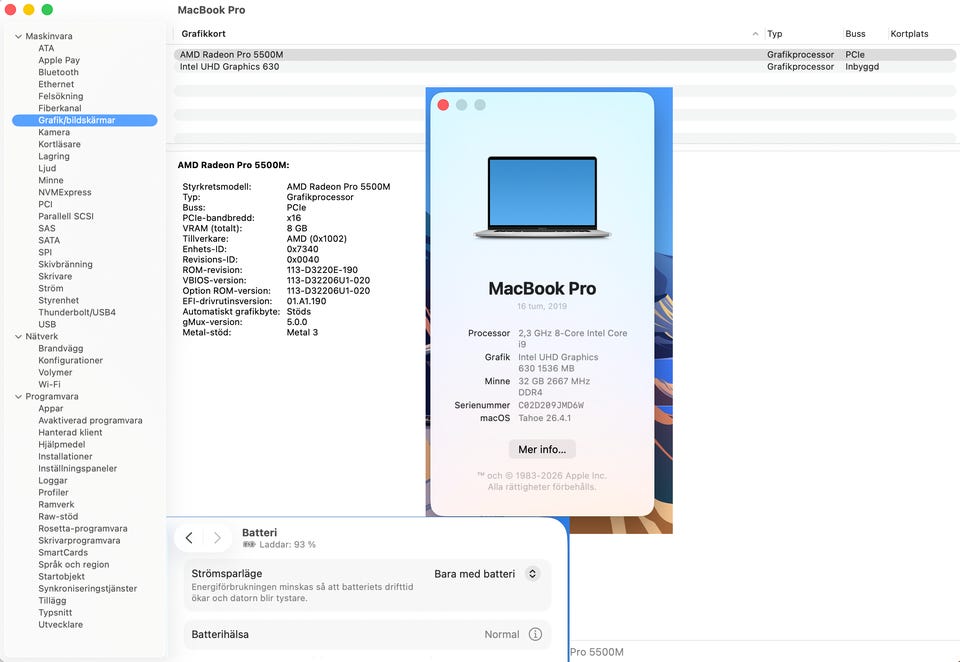
Task: Select Grafik/bildskärmar in the sidebar
Action: point(84,120)
